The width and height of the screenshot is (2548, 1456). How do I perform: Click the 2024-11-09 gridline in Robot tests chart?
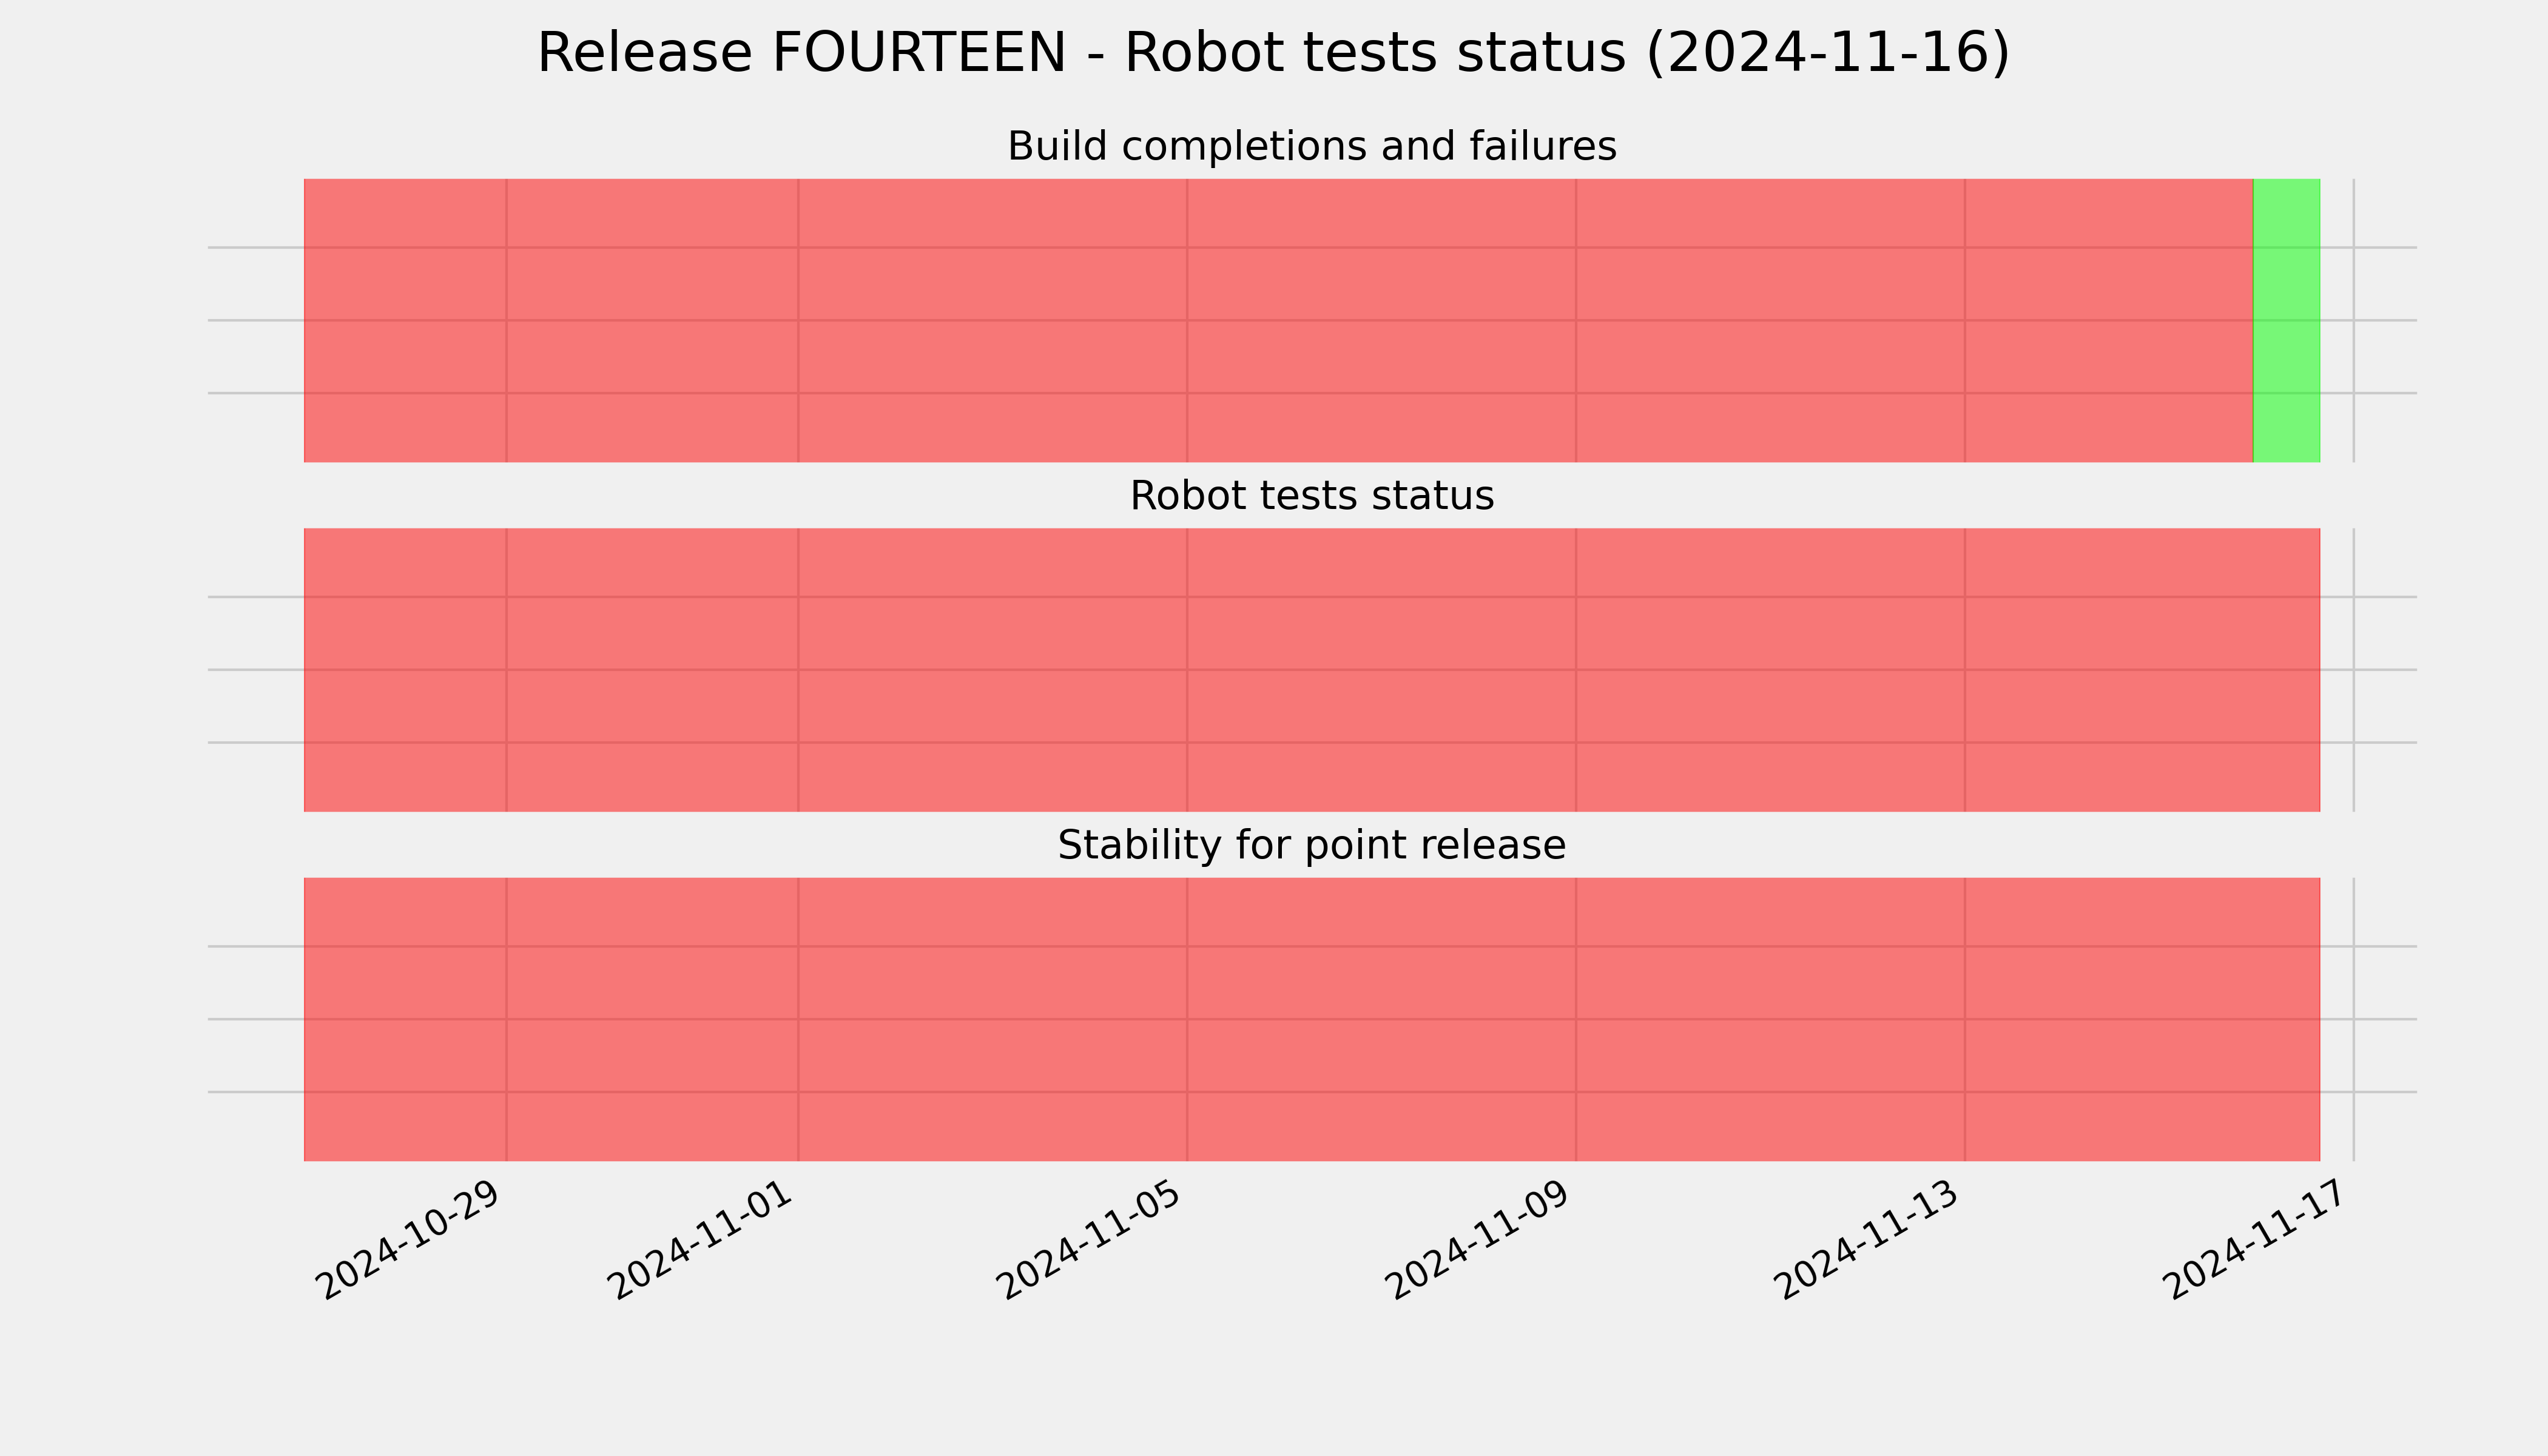pyautogui.click(x=1576, y=670)
